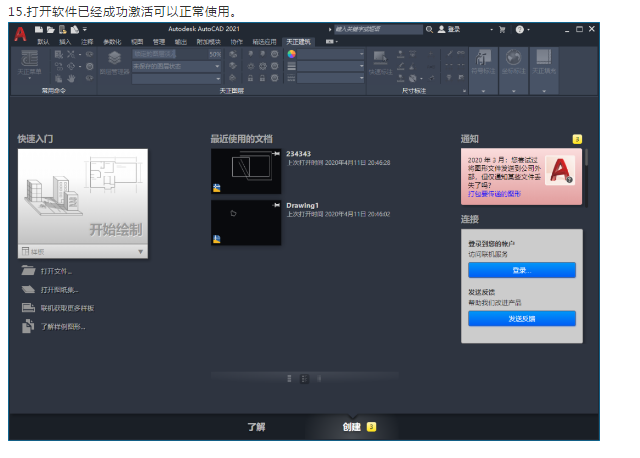The width and height of the screenshot is (640, 458).
Task: Open the ribbon display toggle after 天正建筑 tab
Action: tap(331, 42)
